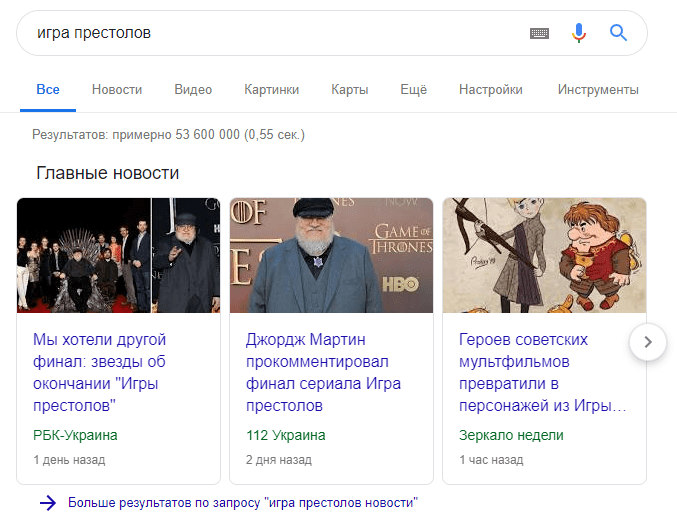Image resolution: width=677 pixels, height=525 pixels.
Task: Click the Зеркало недели source label
Action: point(511,435)
